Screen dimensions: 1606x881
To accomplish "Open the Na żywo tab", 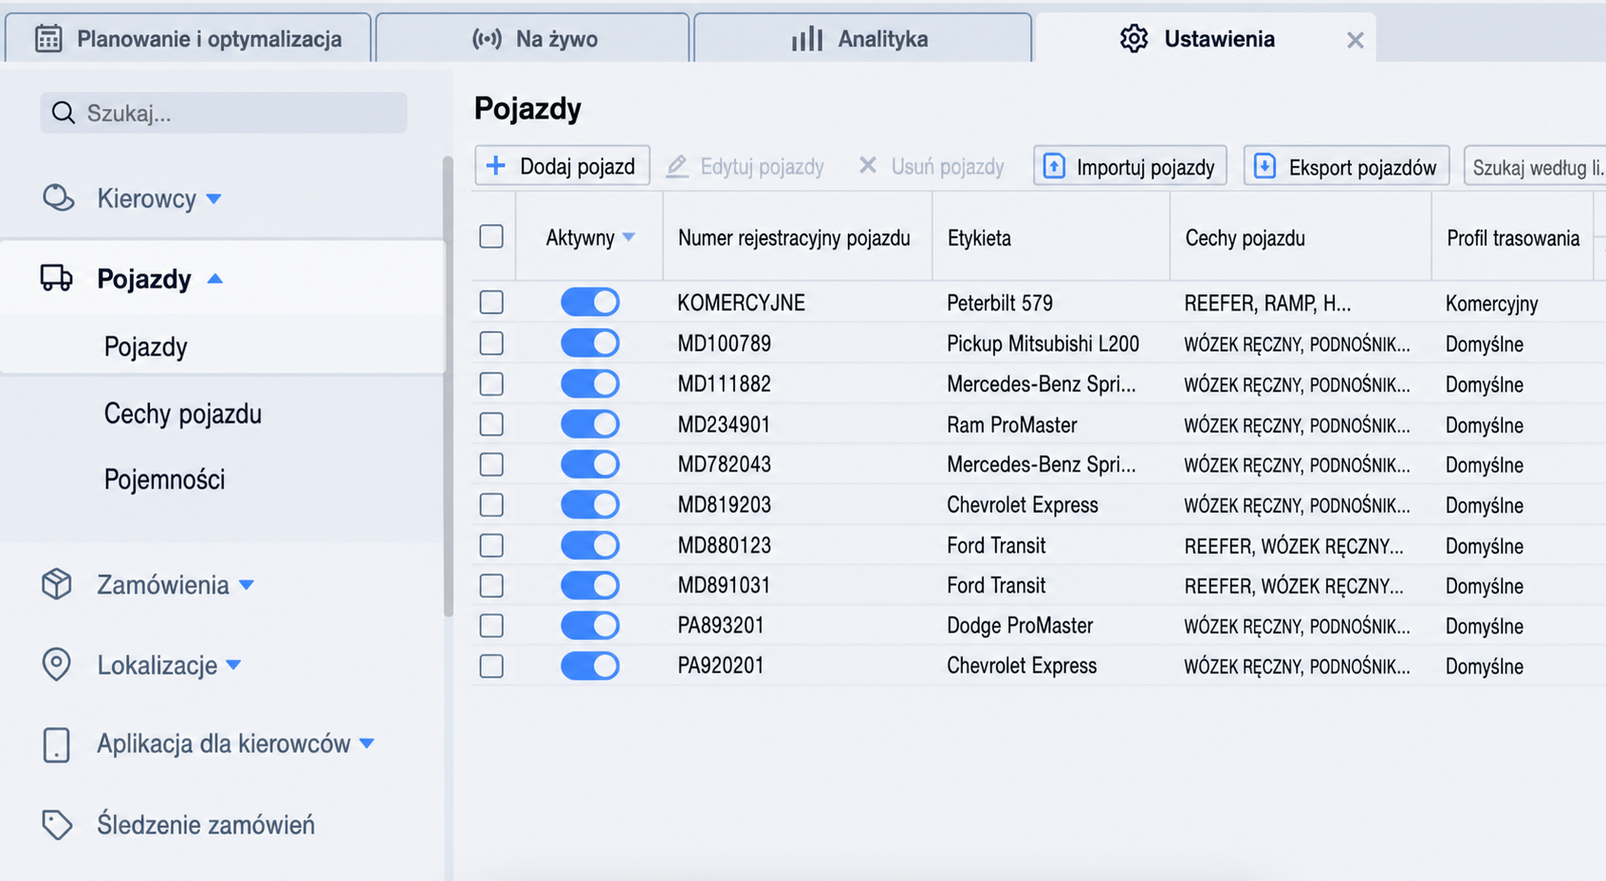I will tap(533, 38).
